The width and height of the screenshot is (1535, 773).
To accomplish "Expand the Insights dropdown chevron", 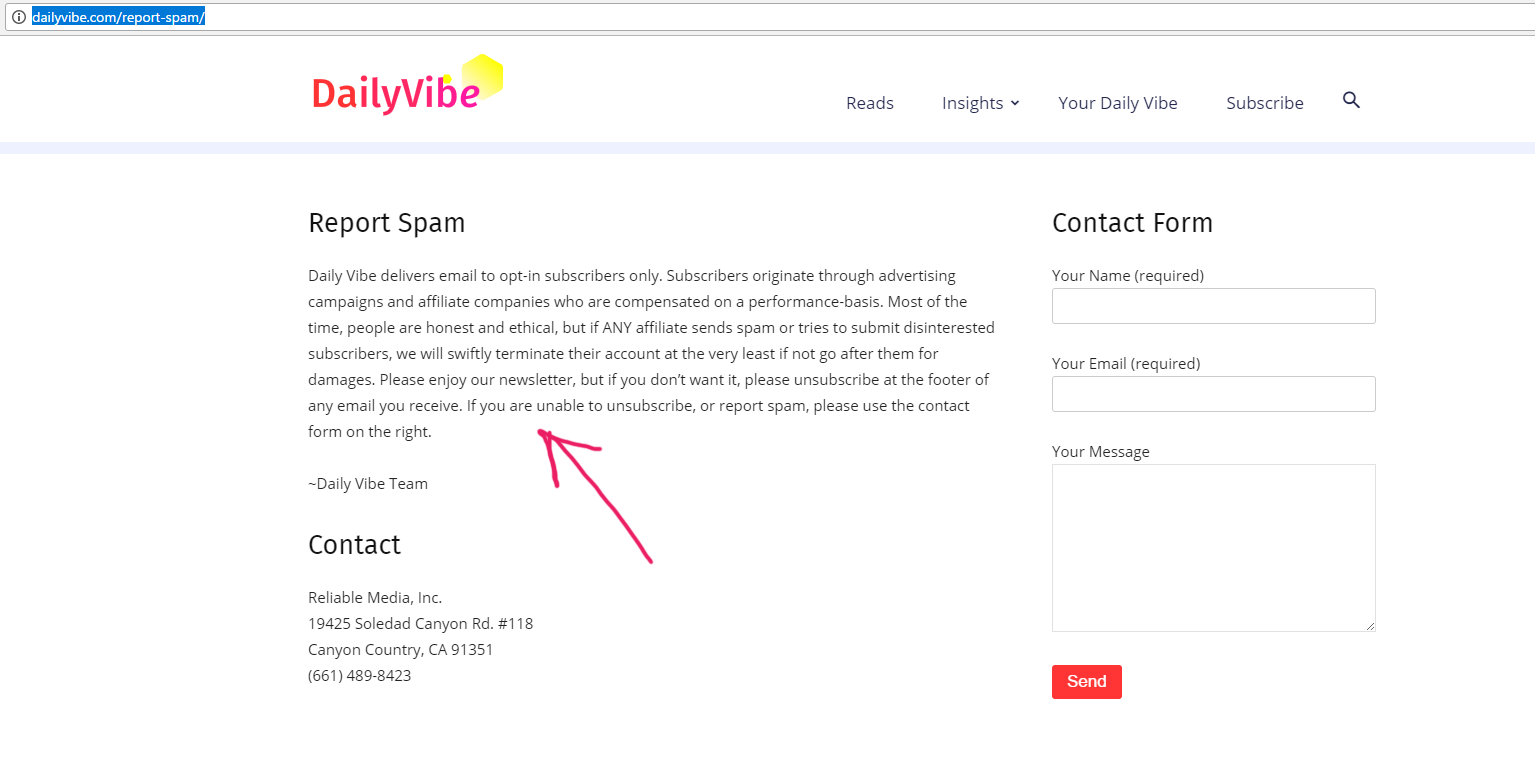I will [1014, 103].
